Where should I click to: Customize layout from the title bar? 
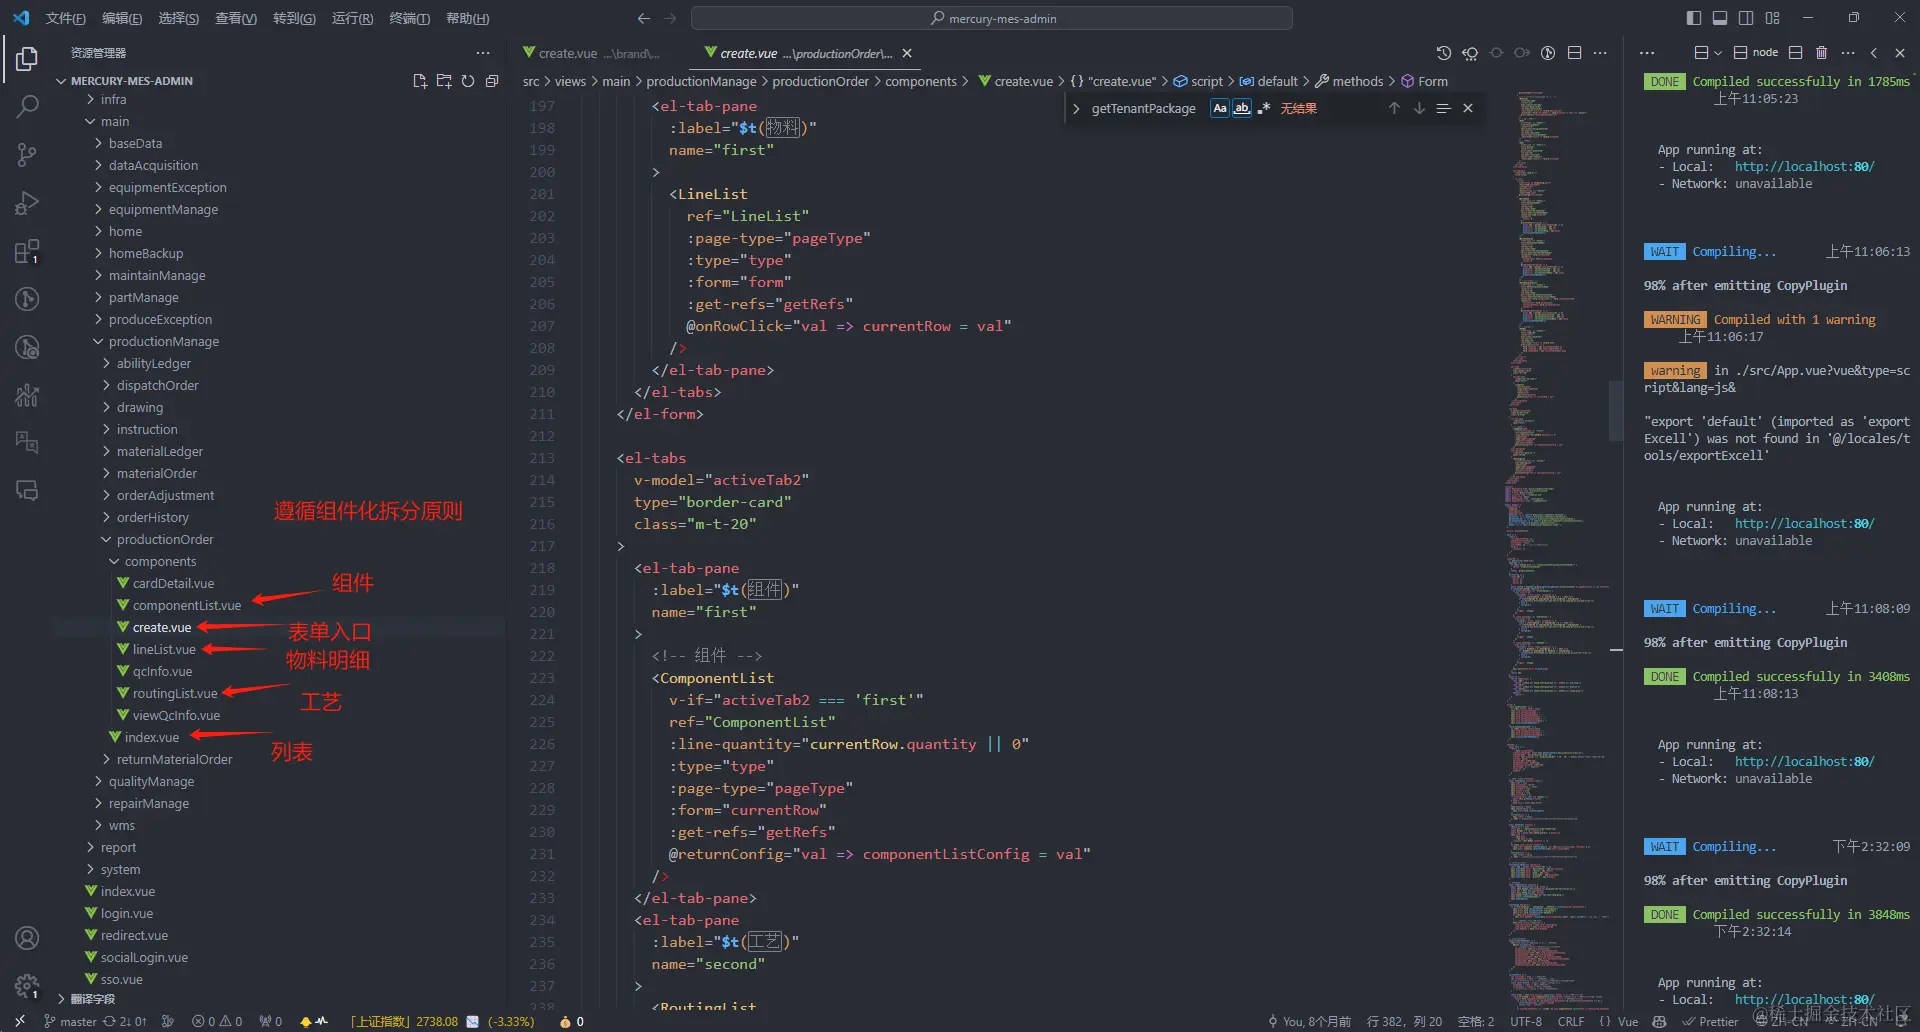tap(1772, 18)
